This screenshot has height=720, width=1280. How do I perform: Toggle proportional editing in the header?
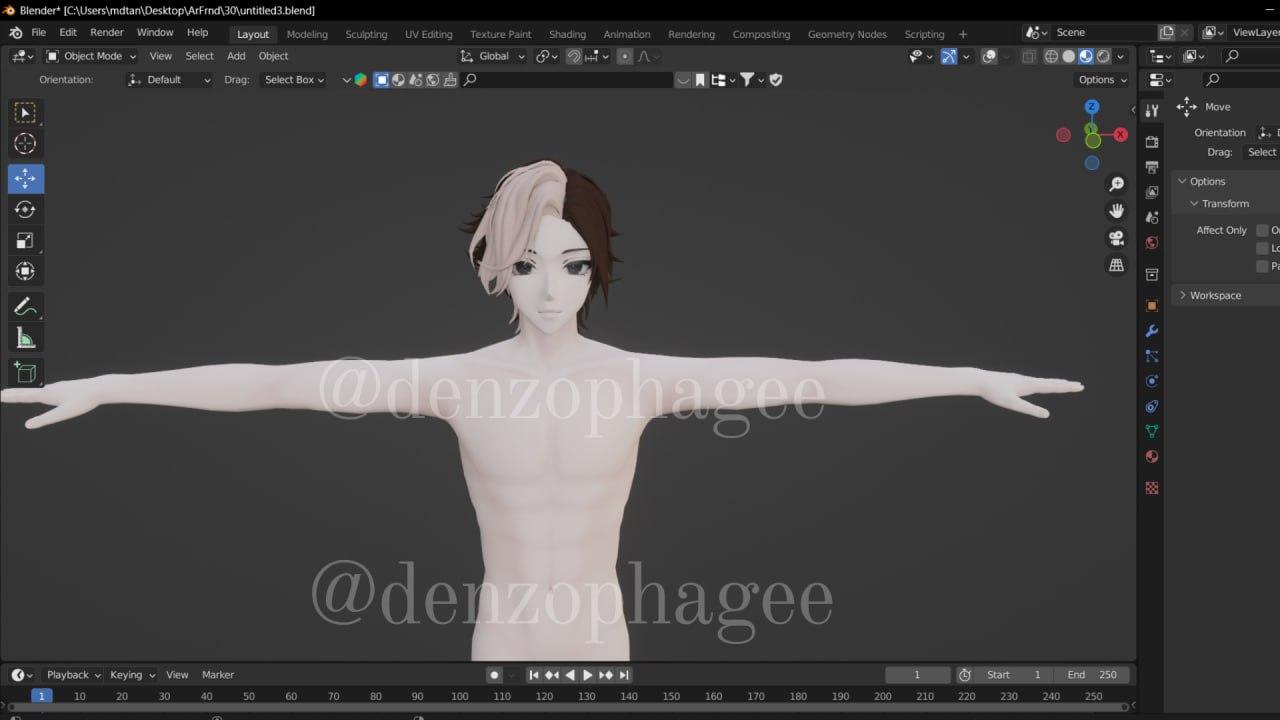point(625,57)
